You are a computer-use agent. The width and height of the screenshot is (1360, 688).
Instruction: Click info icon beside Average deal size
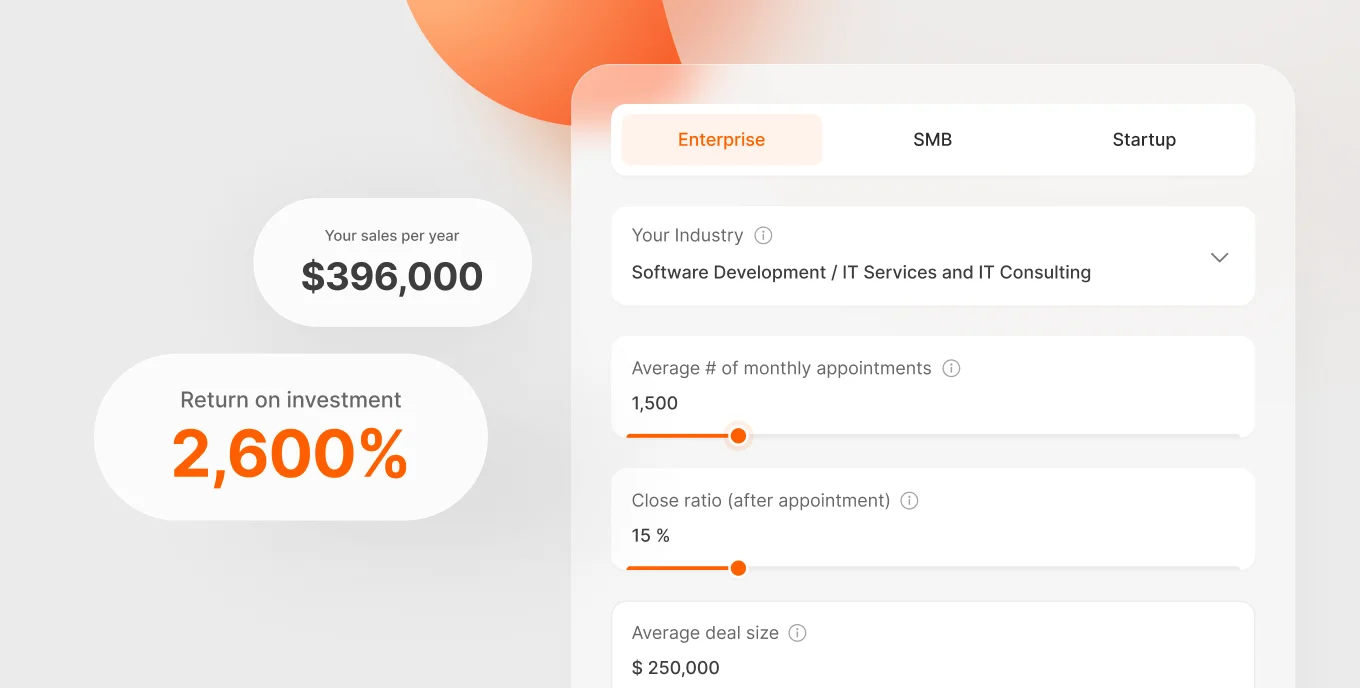[x=797, y=633]
